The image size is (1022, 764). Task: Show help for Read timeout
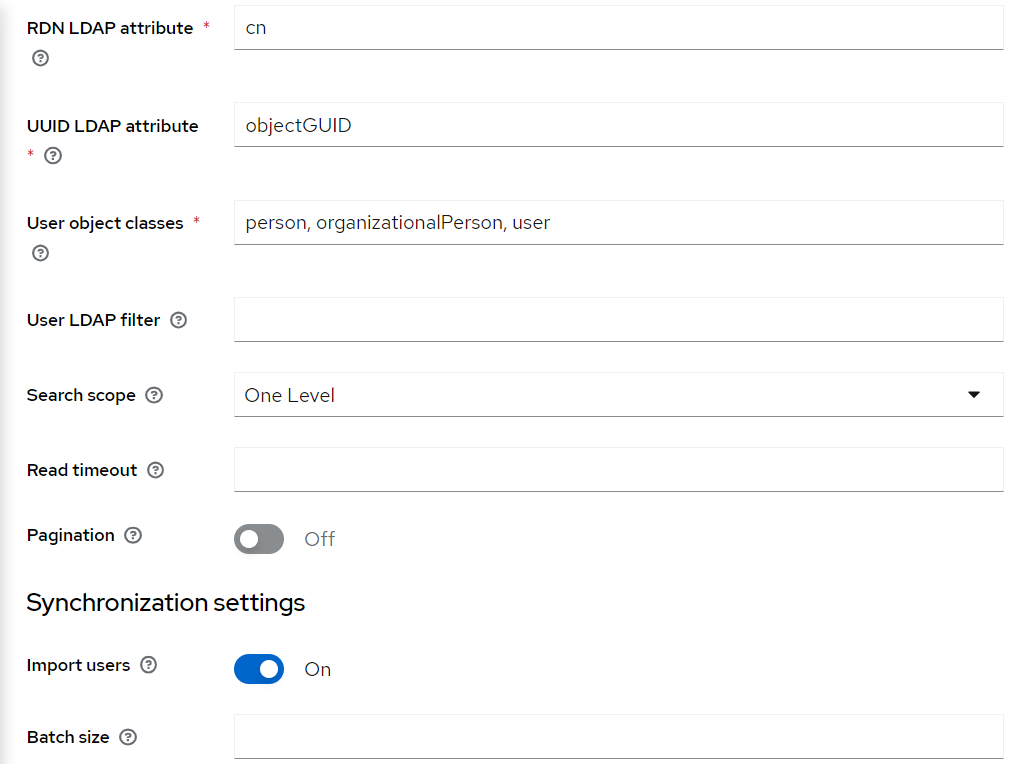tap(155, 470)
